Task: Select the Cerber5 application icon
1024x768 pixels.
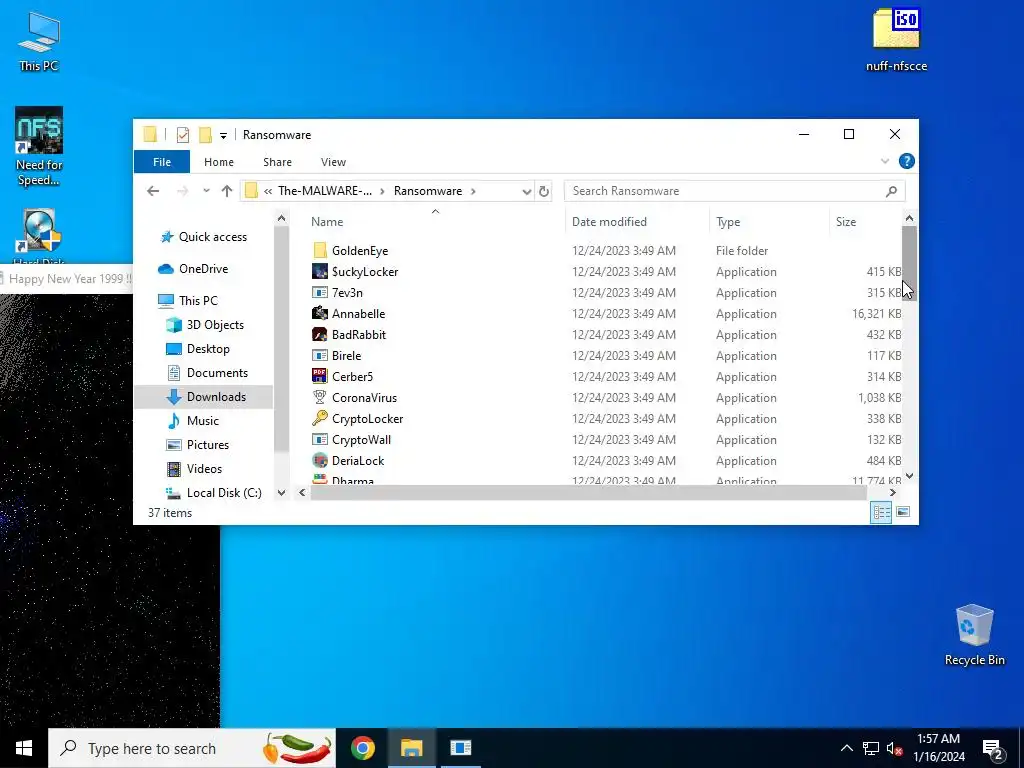Action: click(x=319, y=376)
